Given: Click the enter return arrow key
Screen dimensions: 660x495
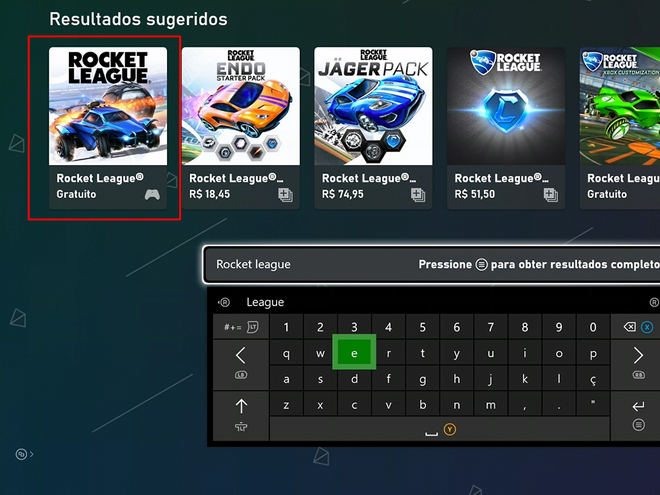Looking at the screenshot, I should (638, 406).
